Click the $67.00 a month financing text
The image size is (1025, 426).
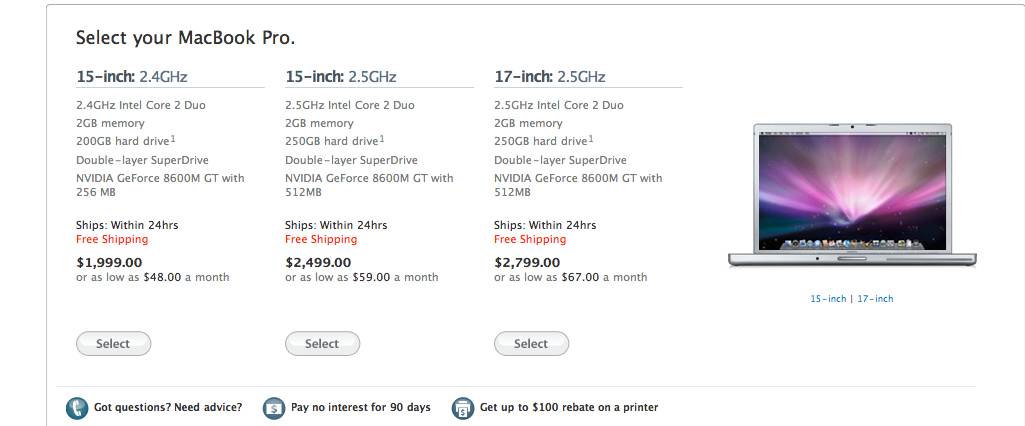[604, 277]
